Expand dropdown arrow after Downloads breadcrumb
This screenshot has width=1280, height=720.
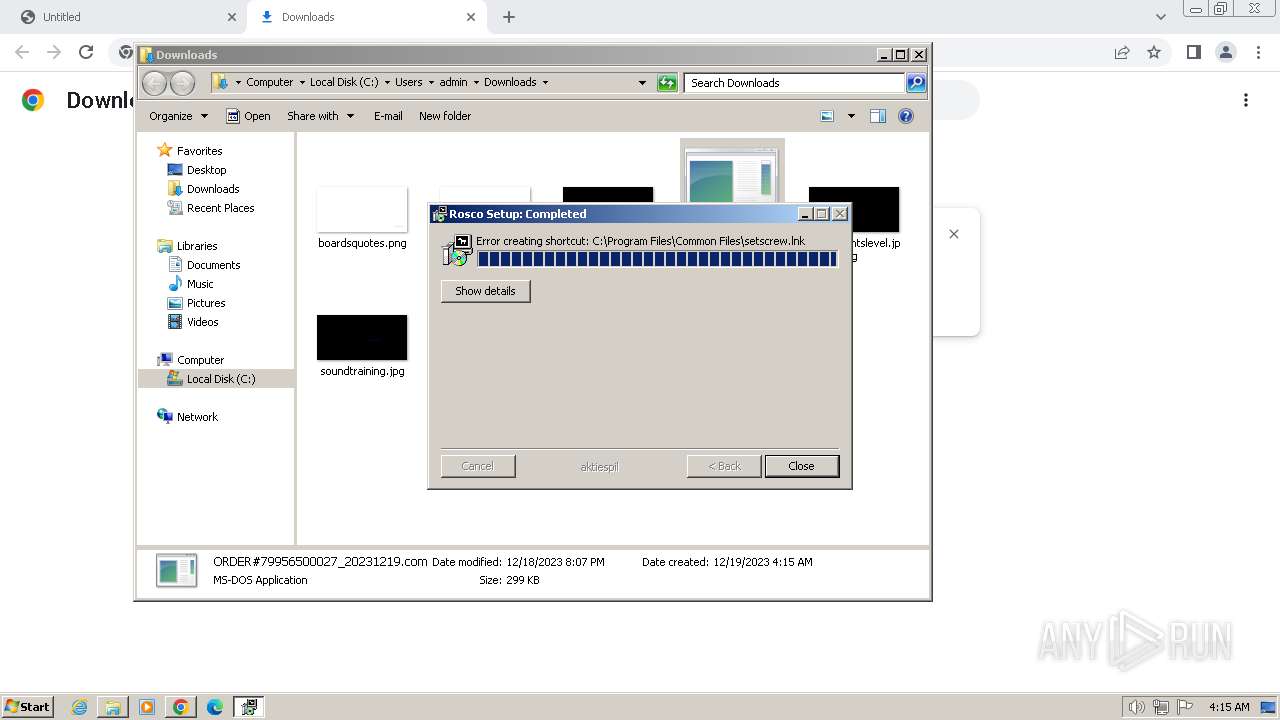click(545, 82)
